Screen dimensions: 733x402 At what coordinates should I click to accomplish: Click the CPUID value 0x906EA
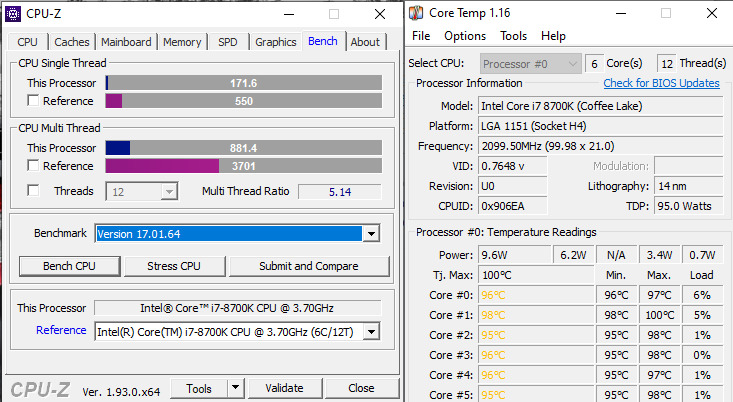pos(512,206)
